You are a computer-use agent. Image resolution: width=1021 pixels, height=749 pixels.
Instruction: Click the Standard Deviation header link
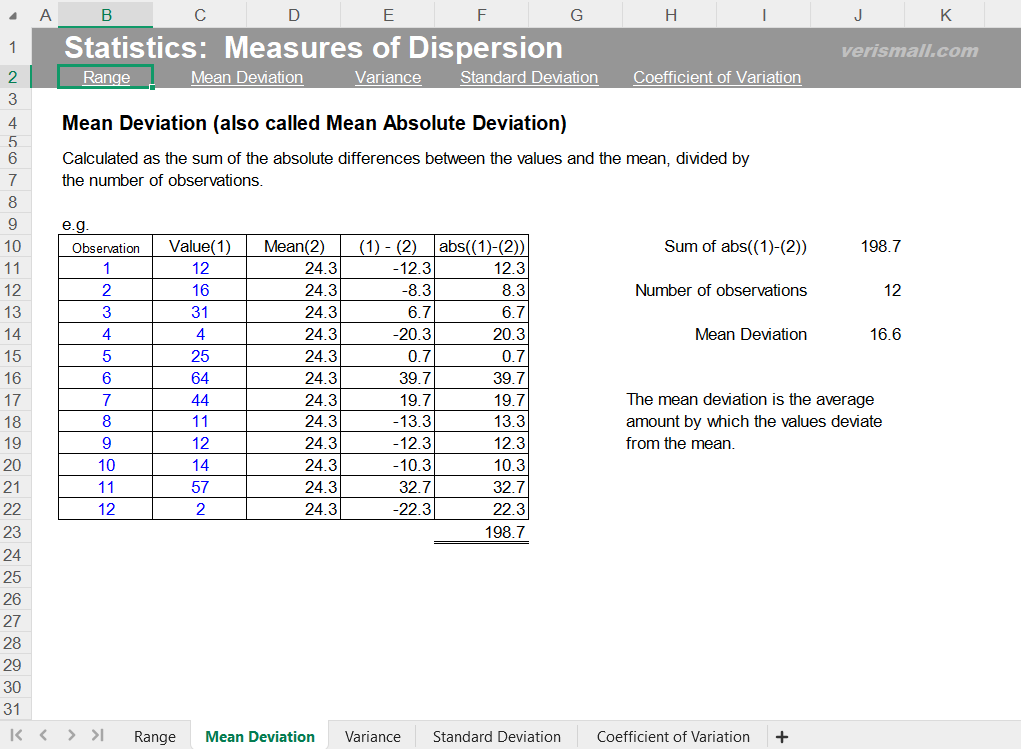(x=529, y=77)
